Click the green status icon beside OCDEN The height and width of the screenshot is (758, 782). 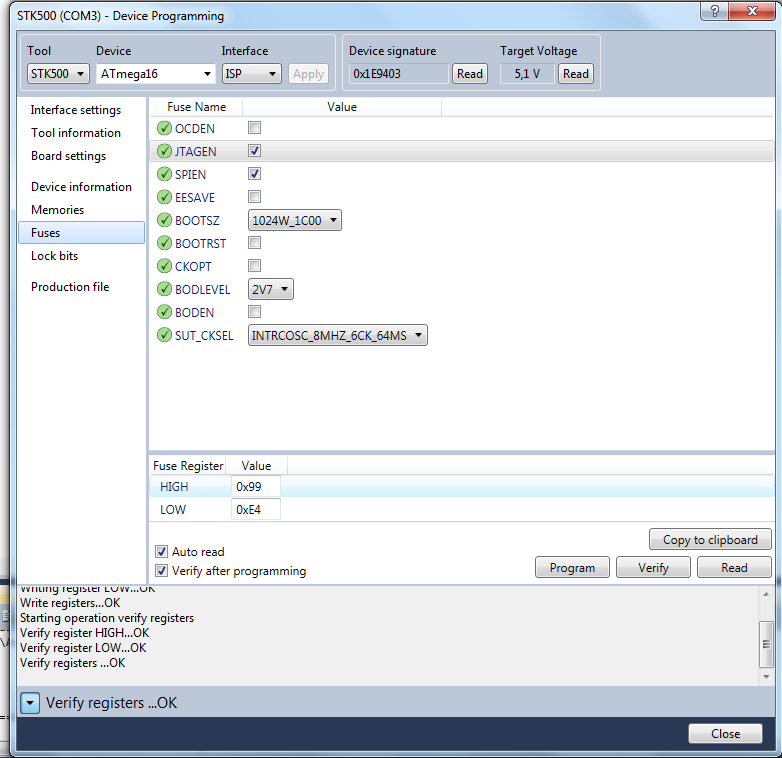[164, 128]
